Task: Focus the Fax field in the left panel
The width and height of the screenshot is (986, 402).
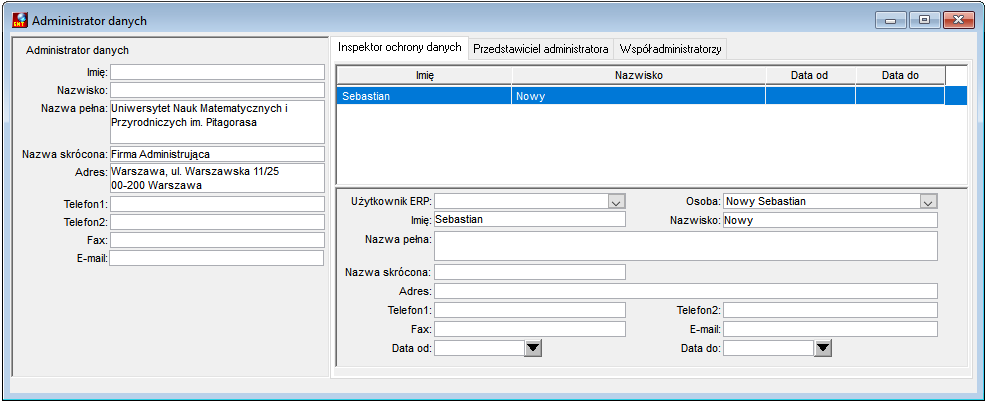Action: (x=218, y=240)
